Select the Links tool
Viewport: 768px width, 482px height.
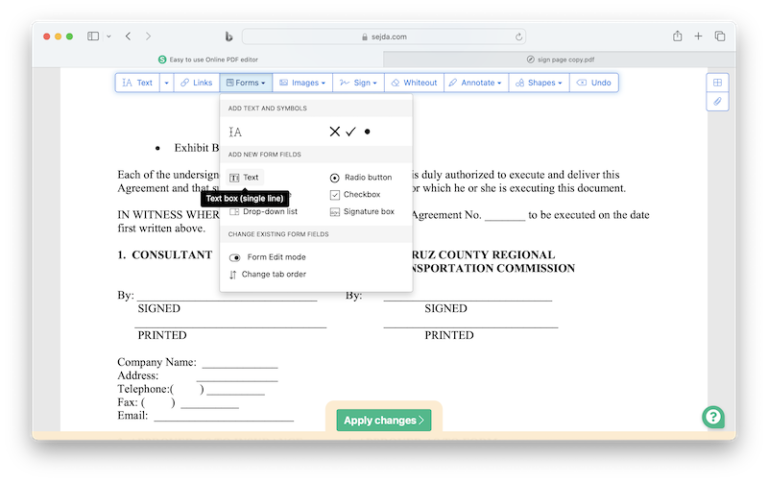196,83
